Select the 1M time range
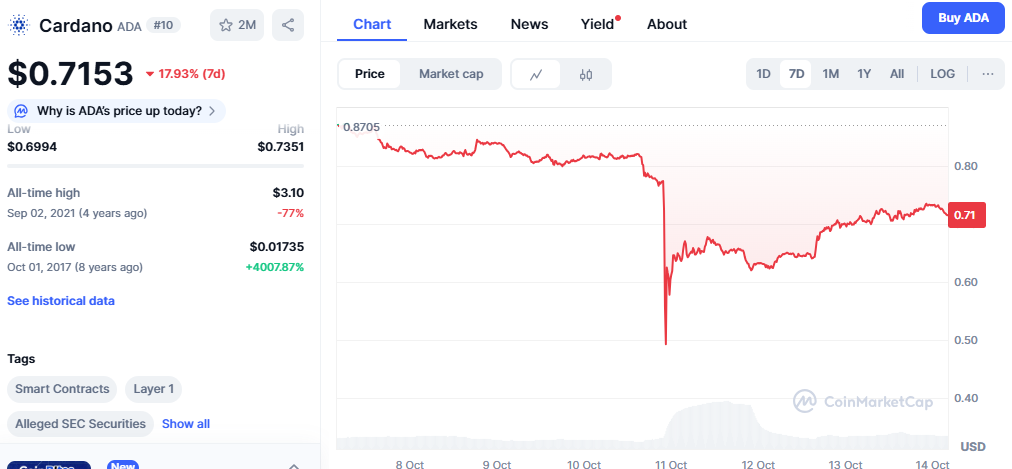The image size is (1012, 469). (830, 74)
